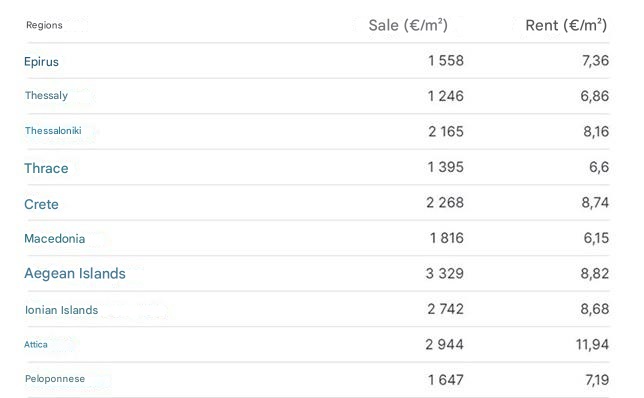Open the Peloponnese region link
This screenshot has height=398, width=644.
(55, 379)
